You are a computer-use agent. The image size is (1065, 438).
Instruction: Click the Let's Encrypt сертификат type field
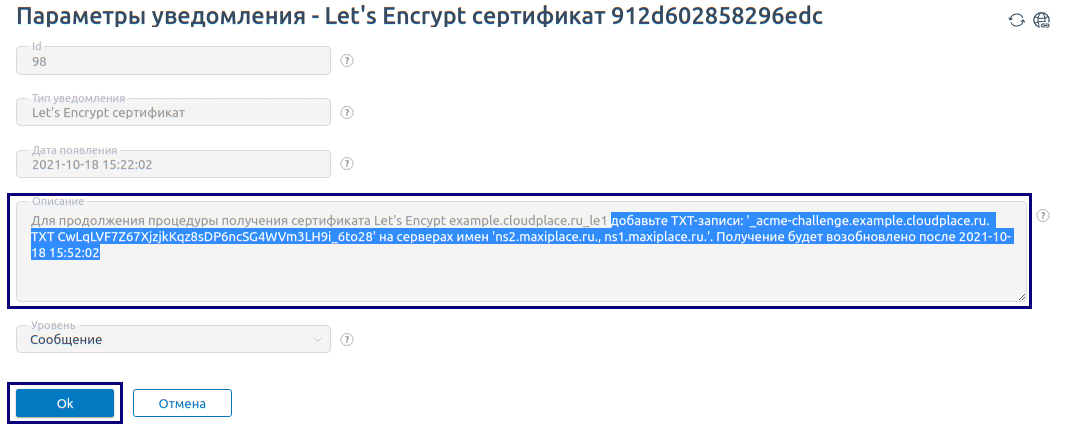(173, 112)
